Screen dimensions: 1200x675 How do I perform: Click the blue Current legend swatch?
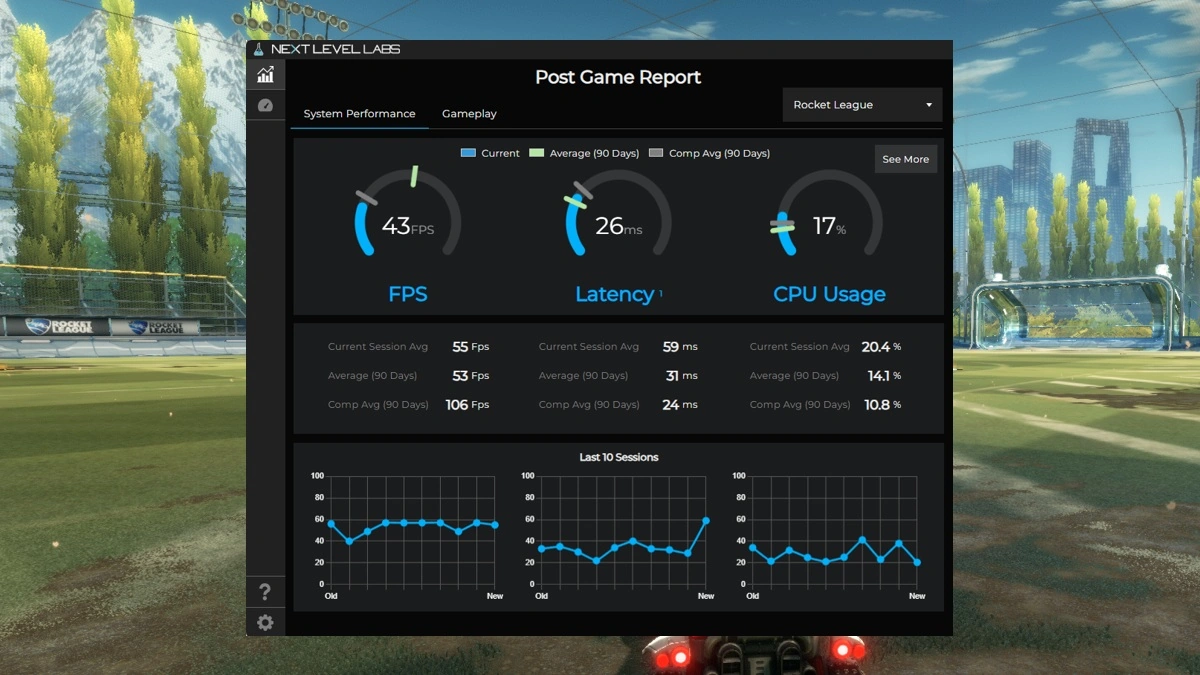468,153
